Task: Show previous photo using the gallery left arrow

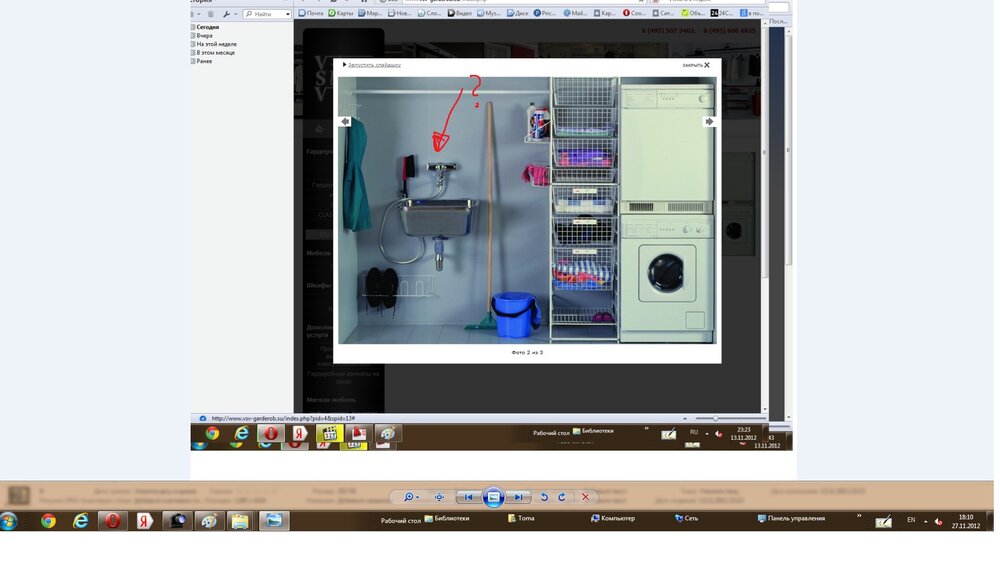Action: (x=345, y=121)
